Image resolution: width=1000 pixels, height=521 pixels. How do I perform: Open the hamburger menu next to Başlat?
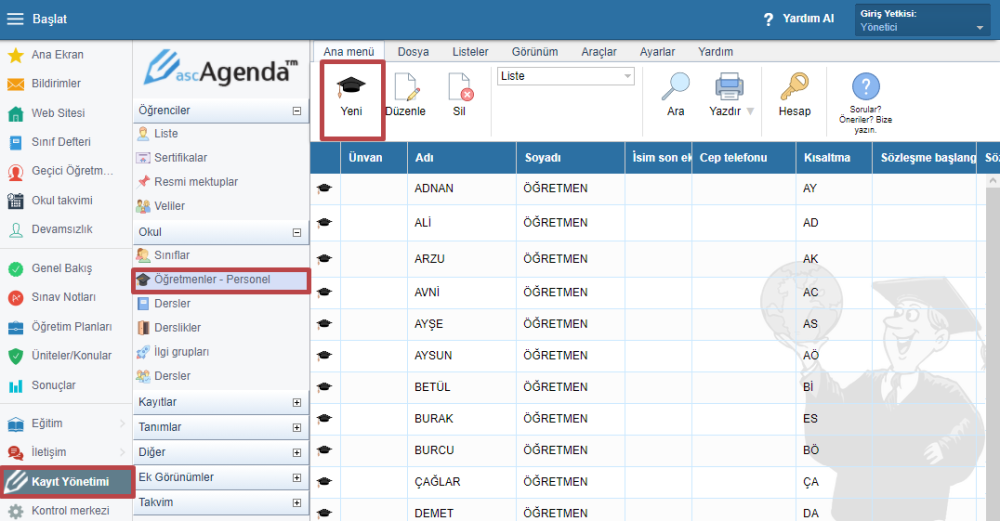15,19
